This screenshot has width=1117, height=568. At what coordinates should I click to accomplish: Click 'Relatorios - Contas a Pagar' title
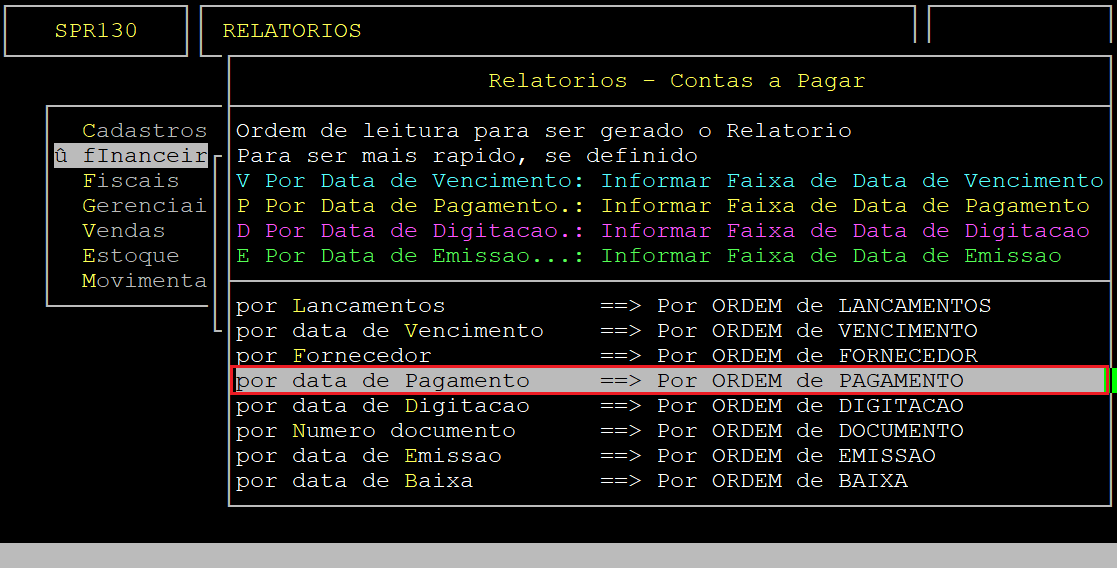(x=676, y=81)
